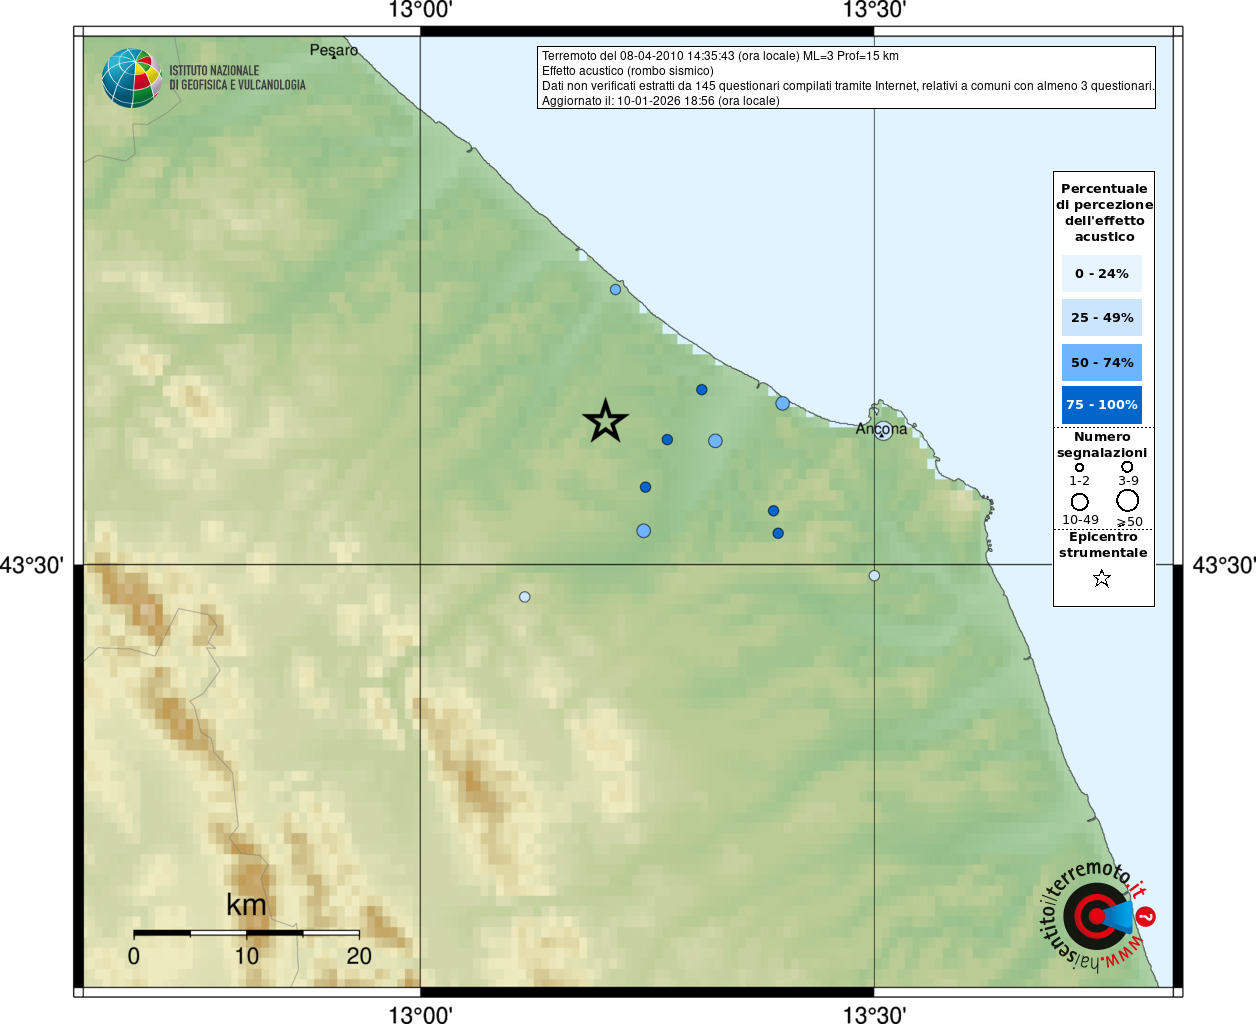Click the Ancona city marker circle
Viewport: 1256px width, 1024px height.
(883, 431)
